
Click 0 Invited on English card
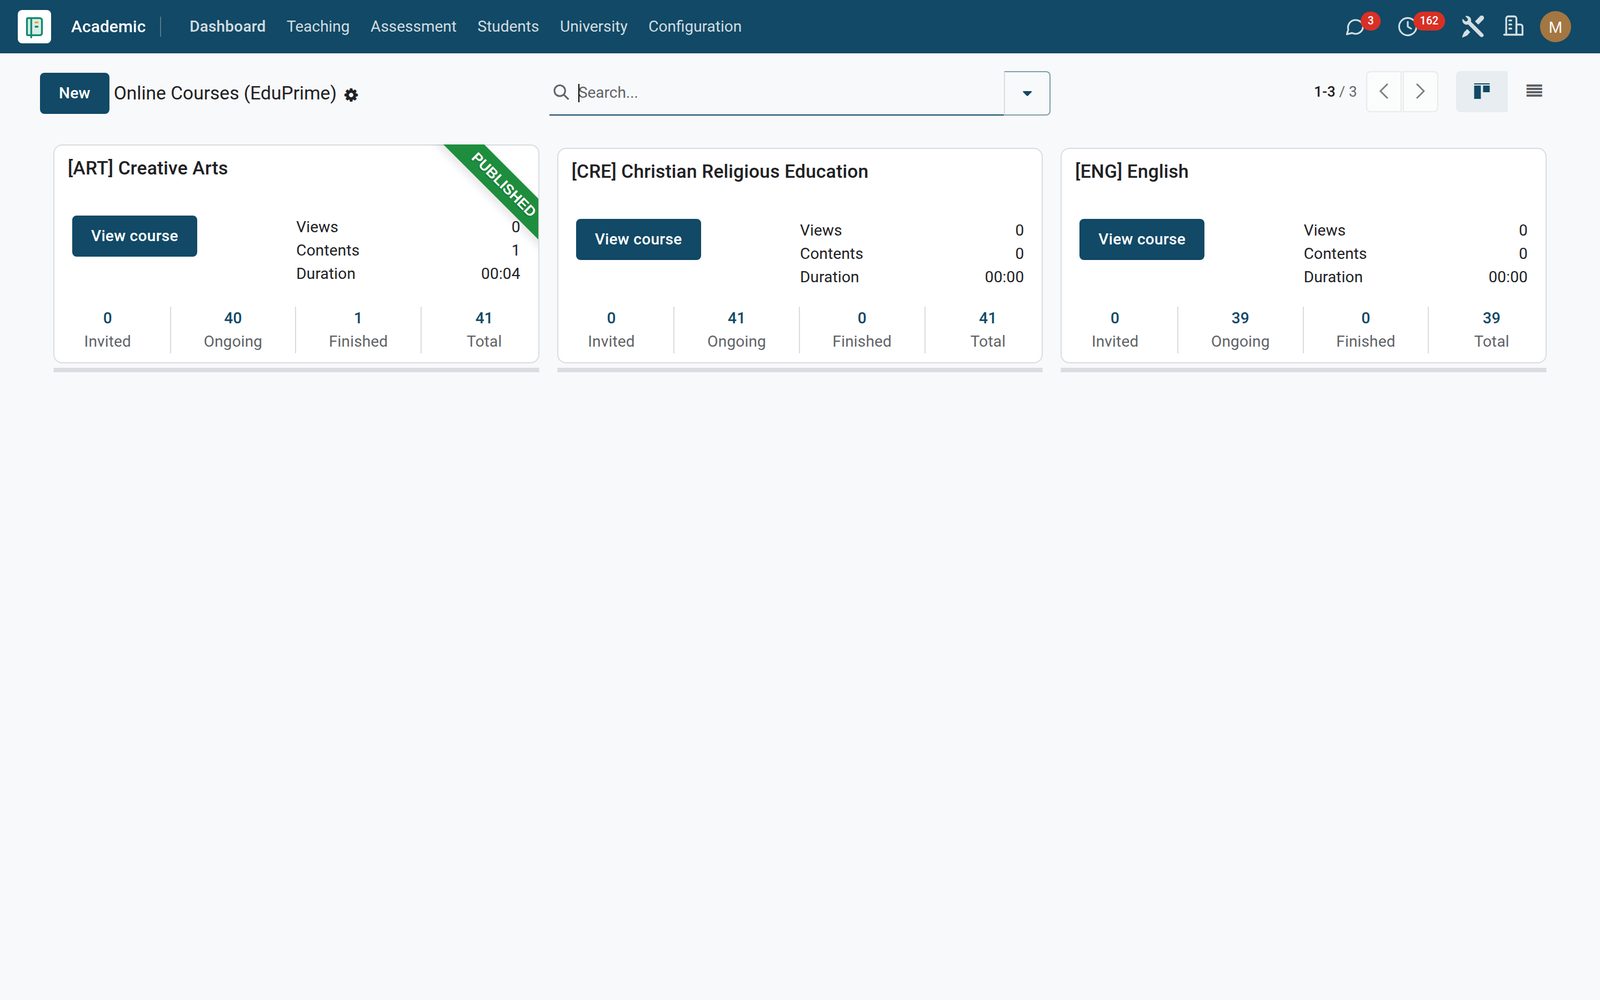click(1115, 329)
